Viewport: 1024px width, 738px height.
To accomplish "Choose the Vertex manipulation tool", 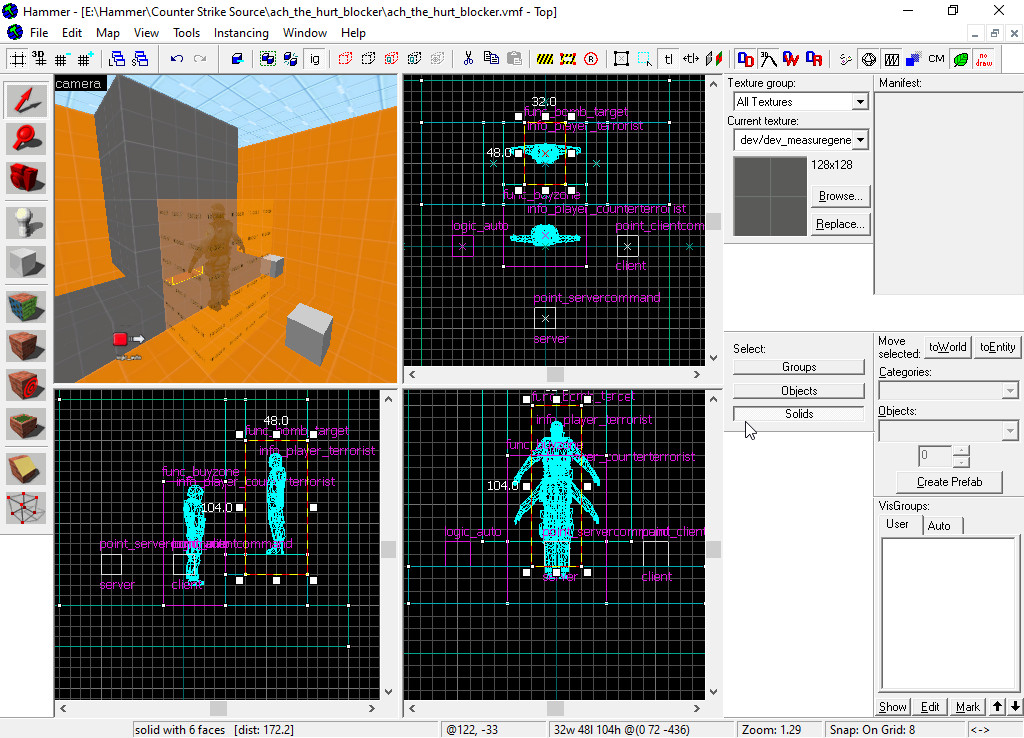I will pyautogui.click(x=26, y=508).
